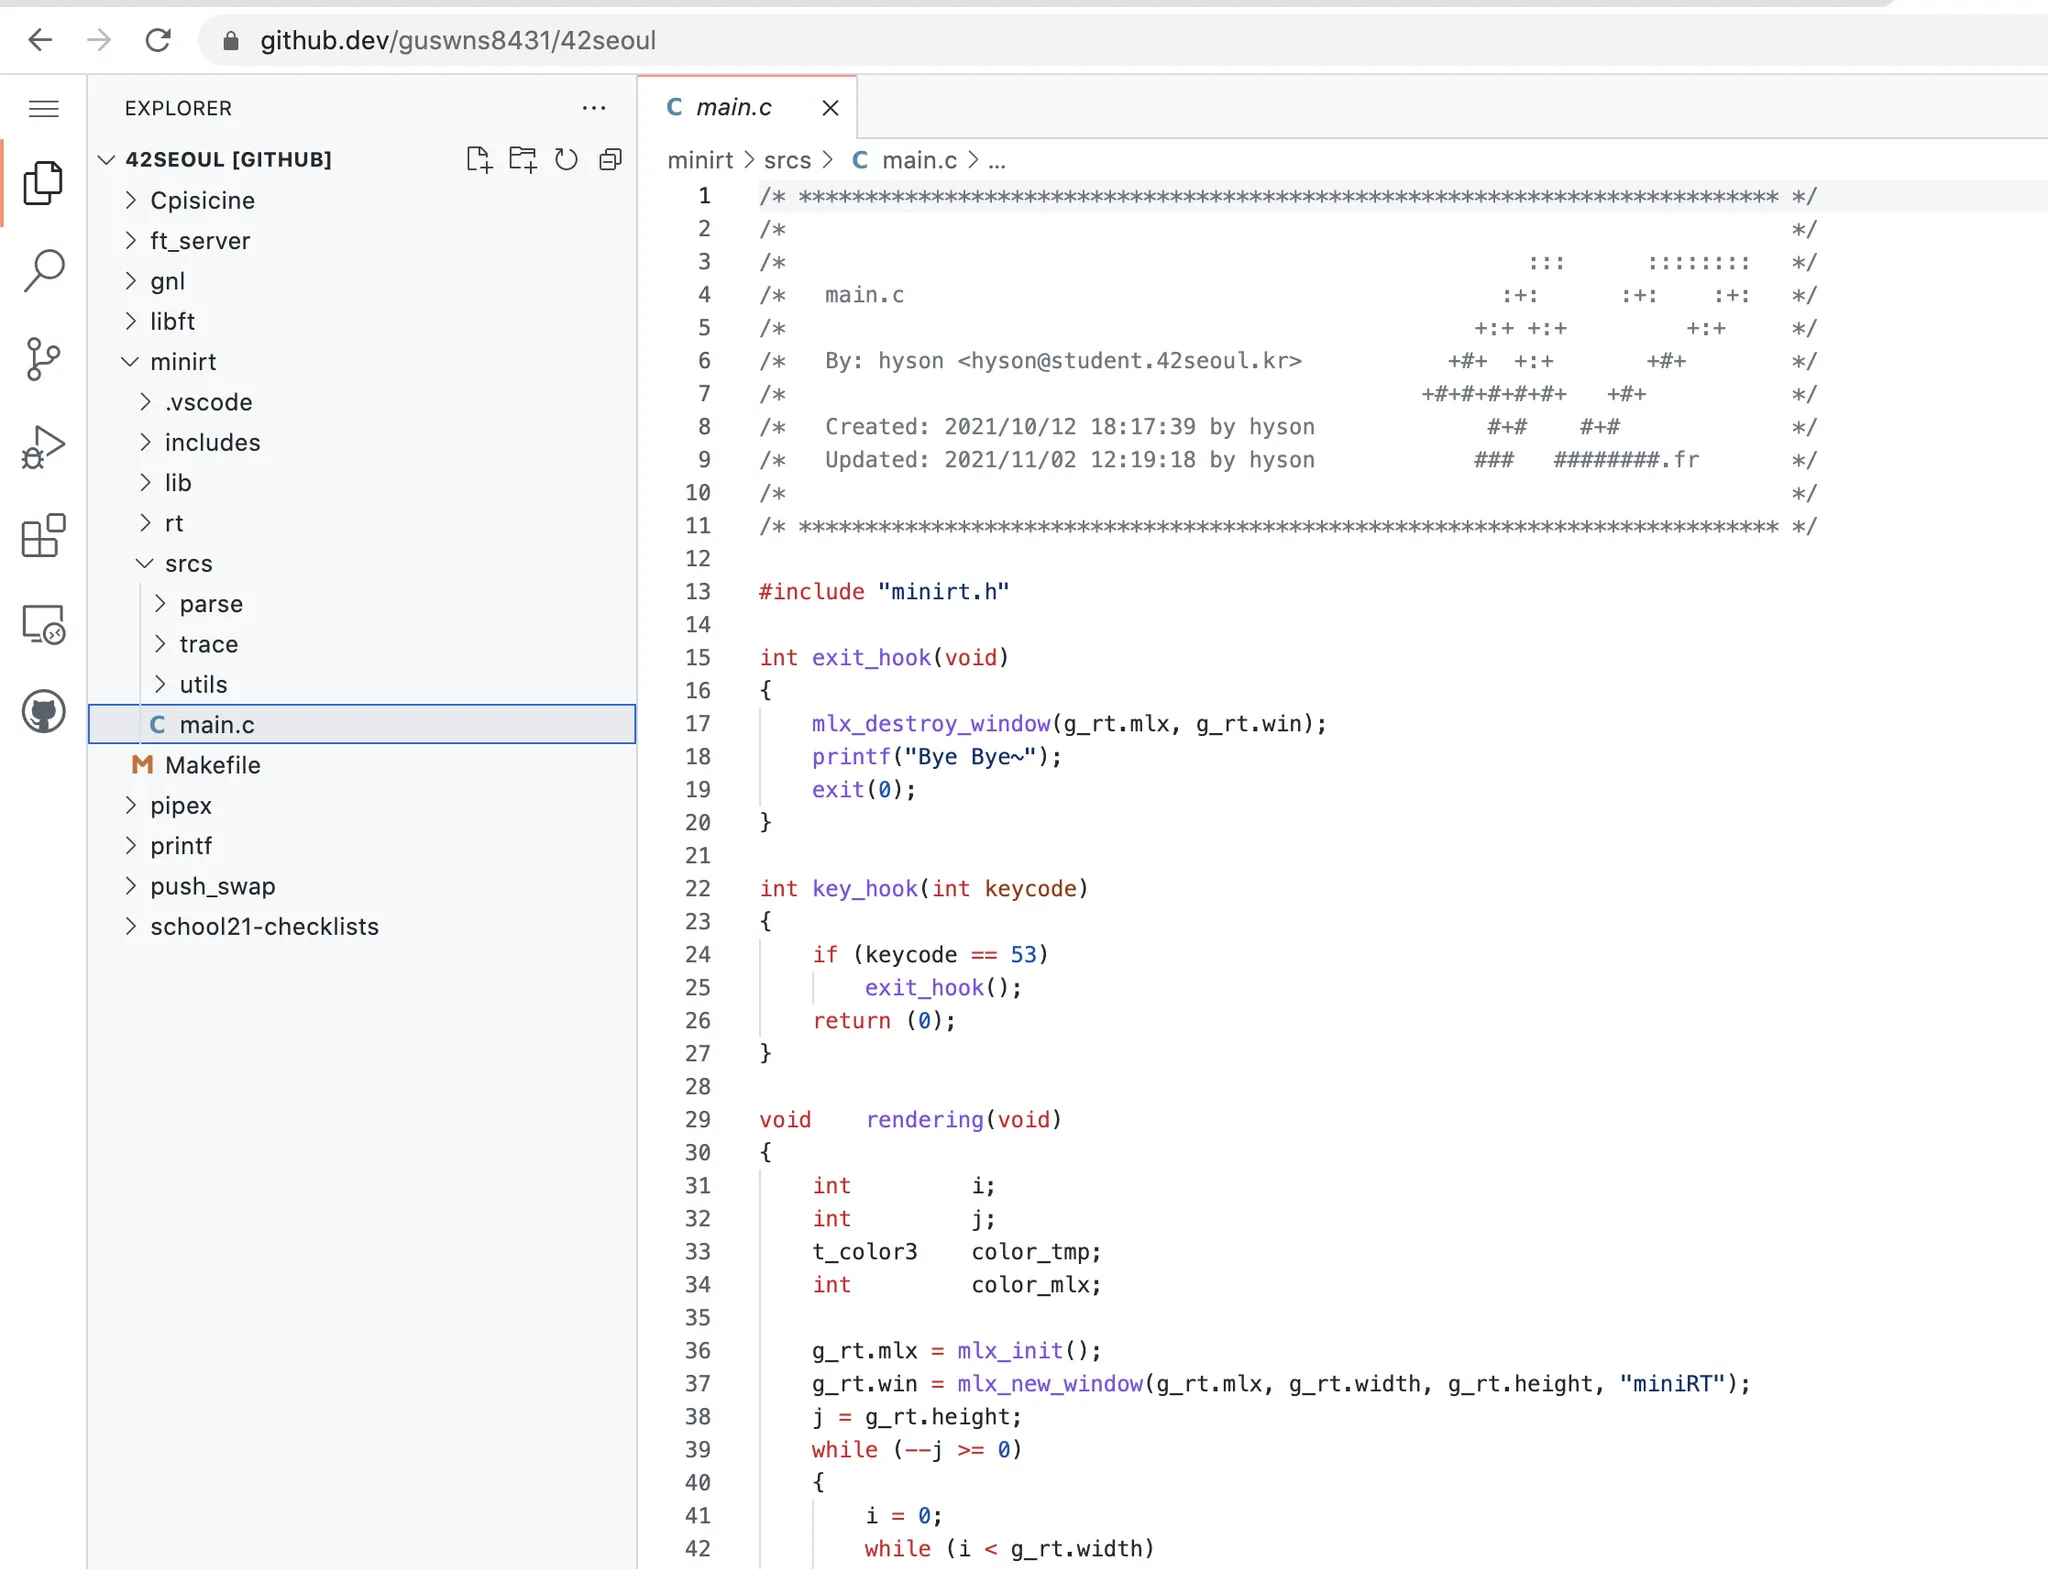The image size is (2048, 1569).
Task: Click the srcs breadcrumb segment
Action: click(x=787, y=160)
